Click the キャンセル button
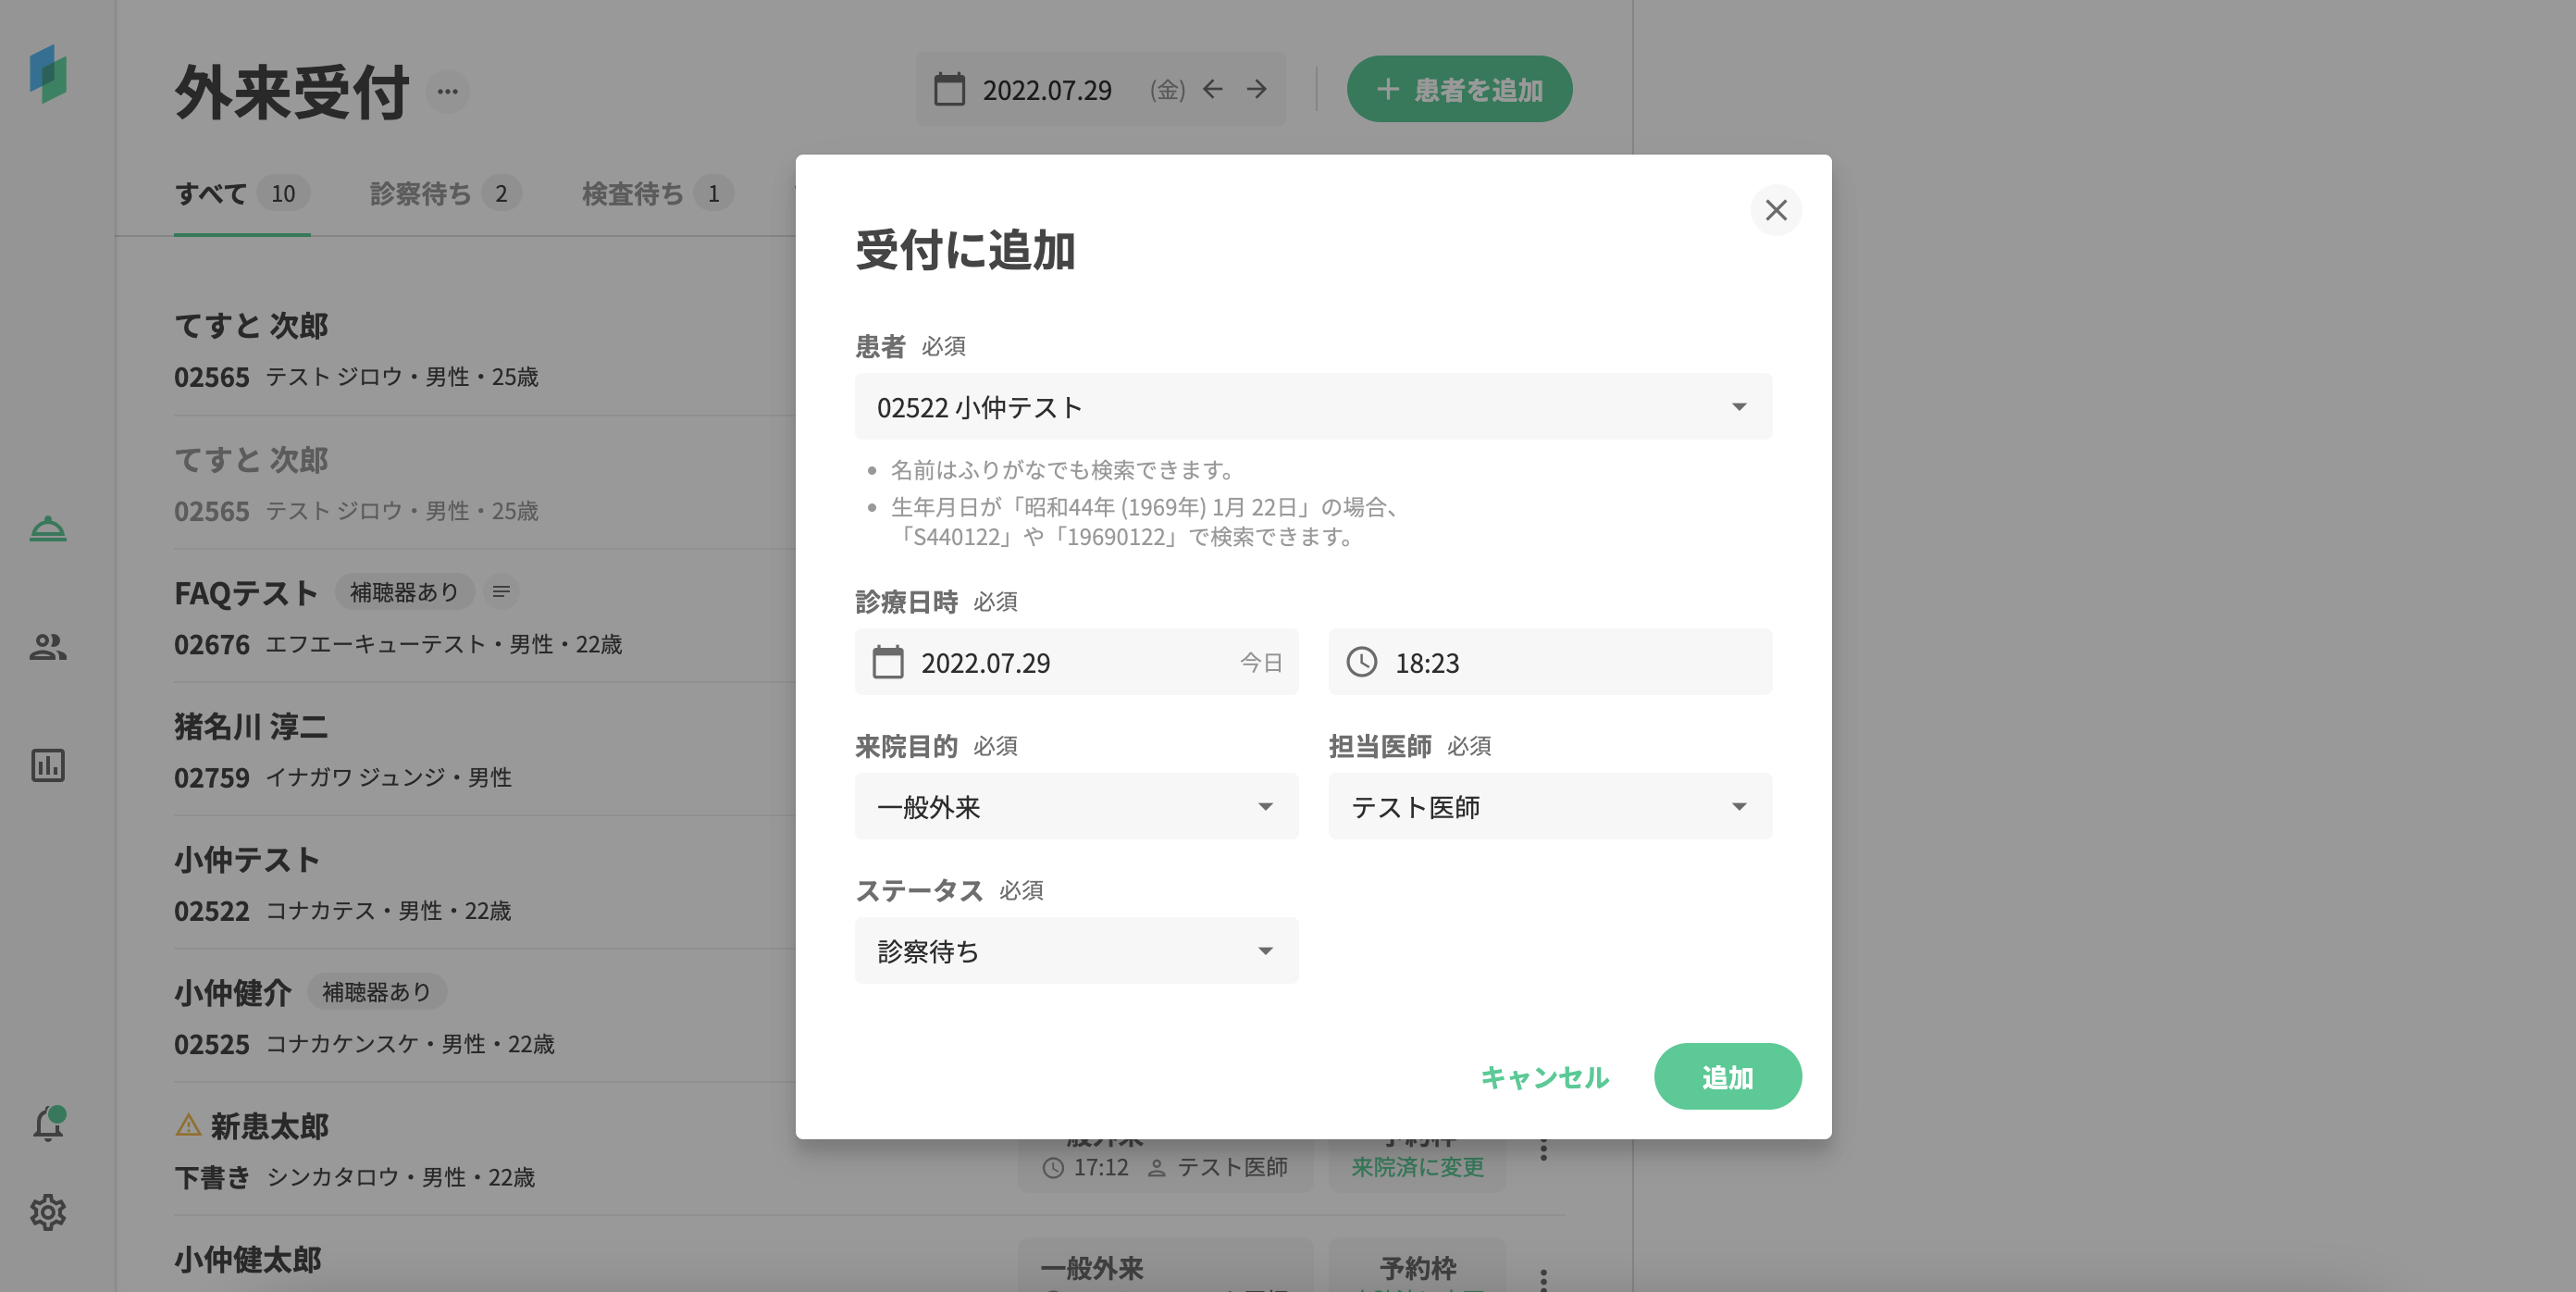Image resolution: width=2576 pixels, height=1292 pixels. tap(1544, 1077)
